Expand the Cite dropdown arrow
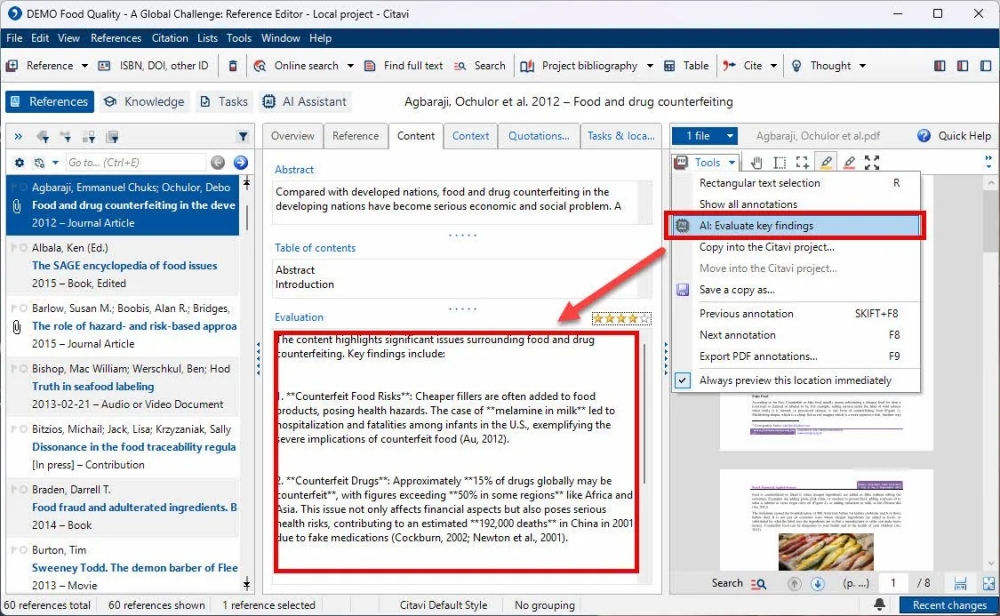 coord(774,66)
